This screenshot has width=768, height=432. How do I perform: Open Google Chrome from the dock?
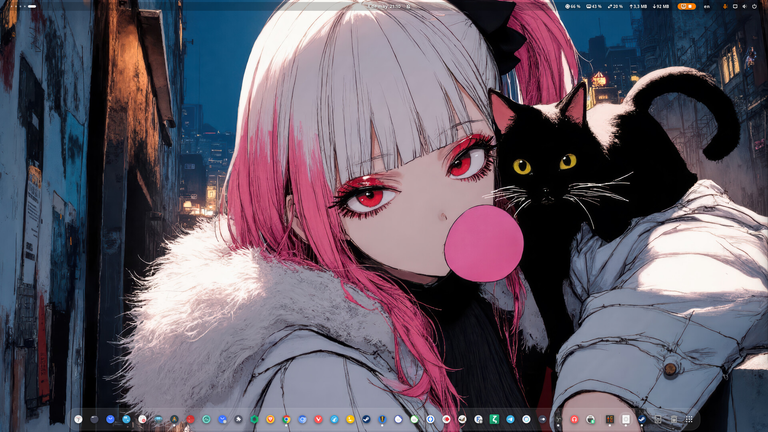point(287,419)
